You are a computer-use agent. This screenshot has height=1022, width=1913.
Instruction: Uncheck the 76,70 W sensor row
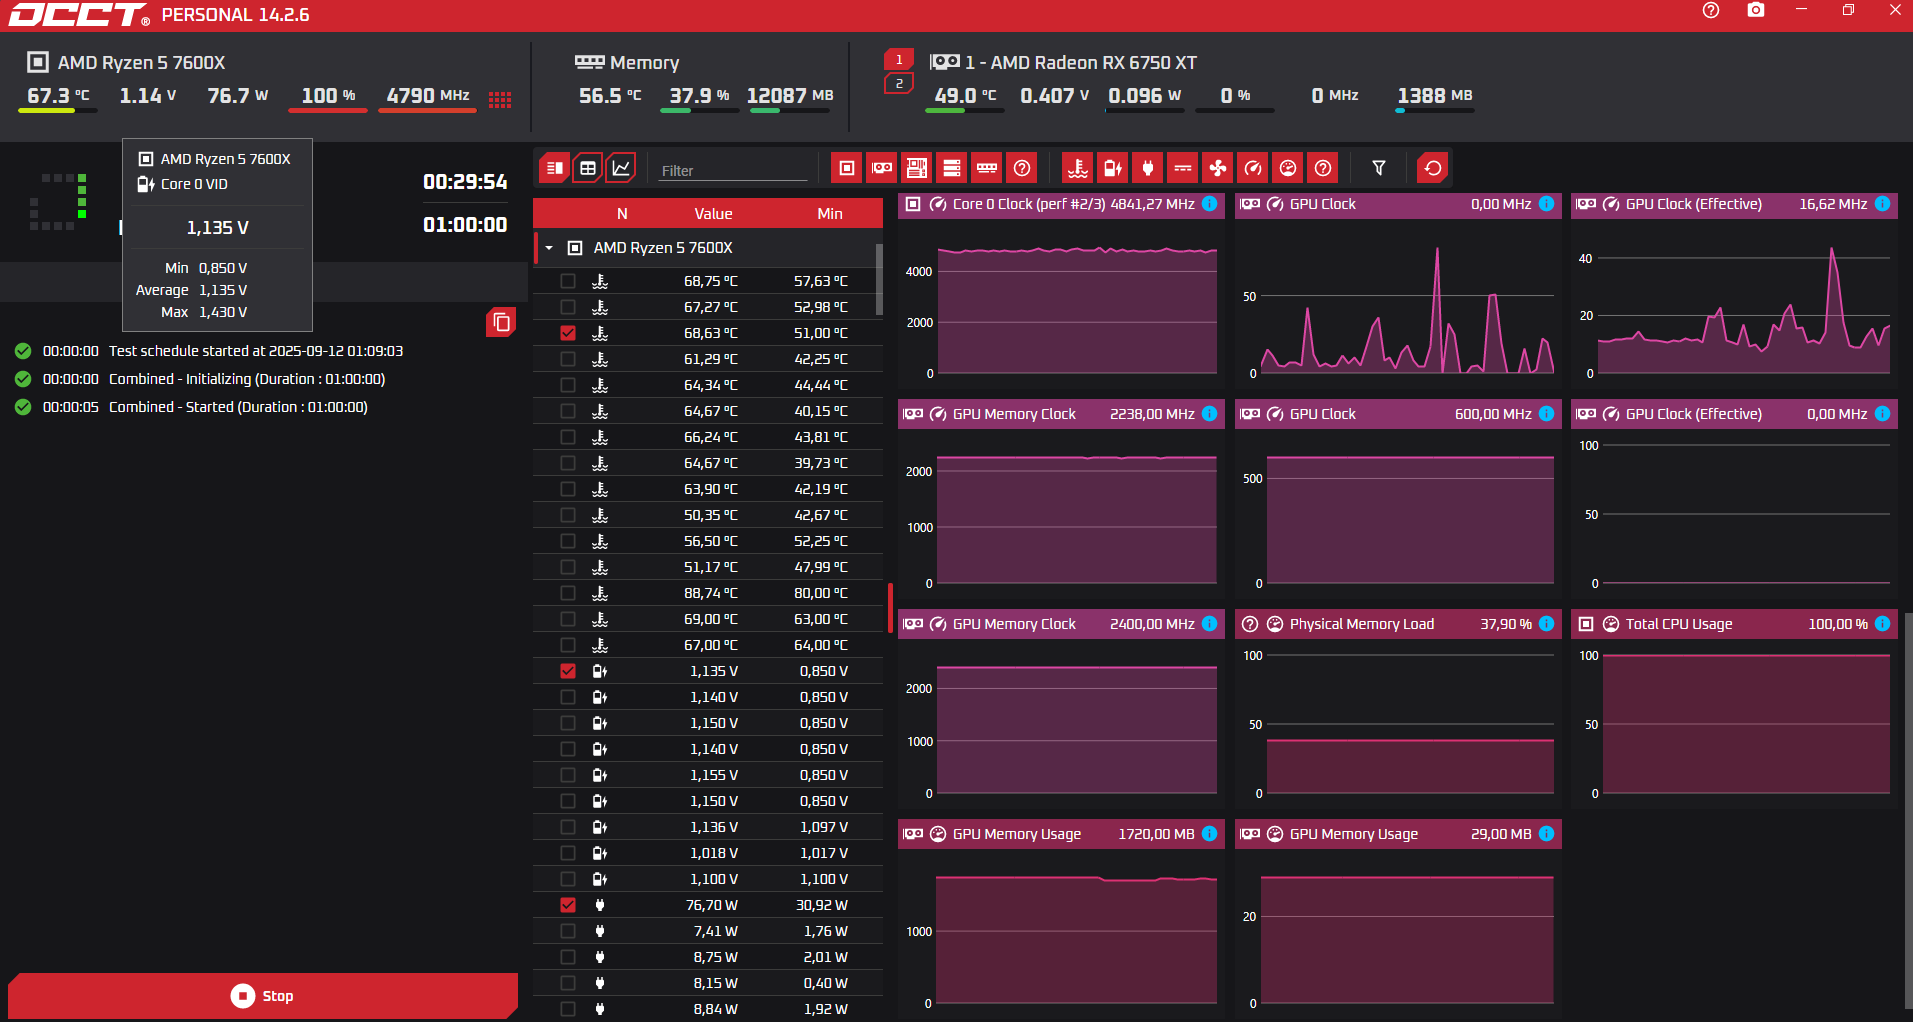[568, 905]
